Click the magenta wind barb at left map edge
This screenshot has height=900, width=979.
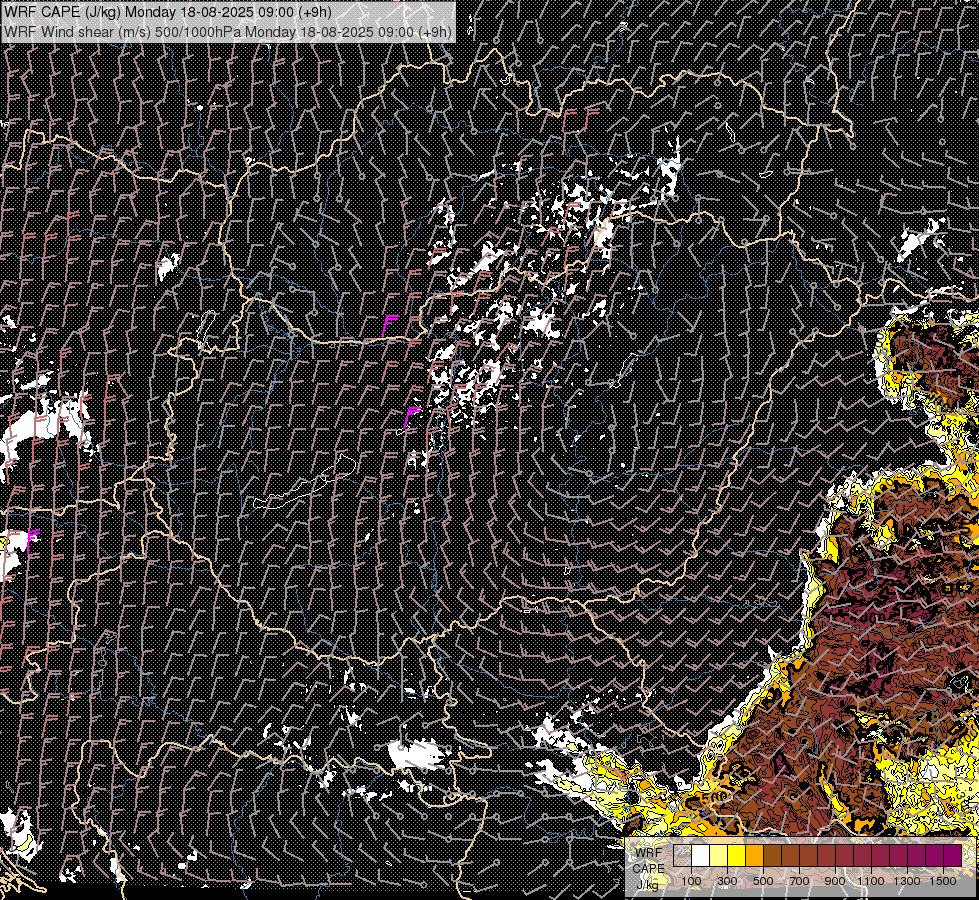tap(33, 540)
